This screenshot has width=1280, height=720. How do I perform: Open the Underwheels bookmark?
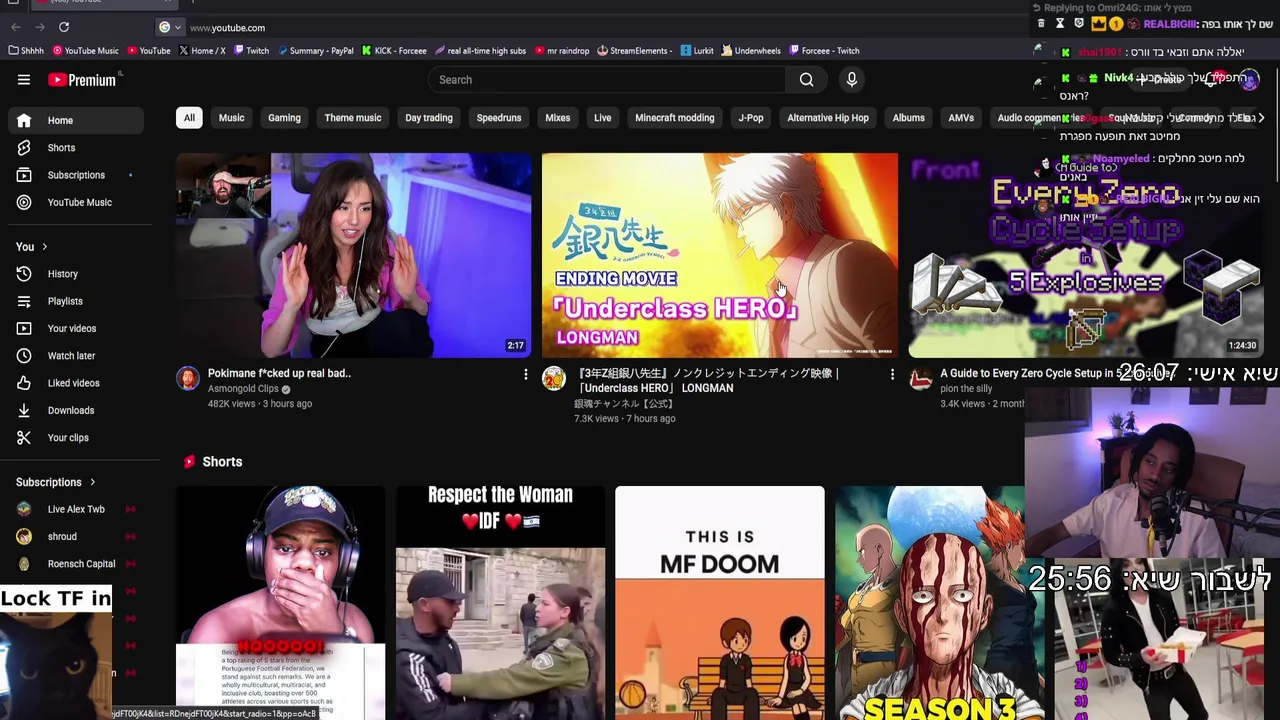coord(751,51)
